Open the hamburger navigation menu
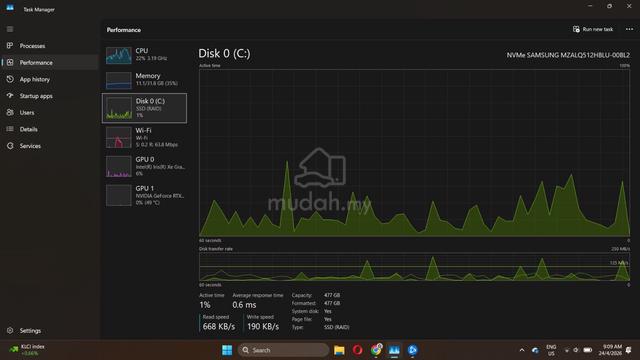 coord(10,29)
